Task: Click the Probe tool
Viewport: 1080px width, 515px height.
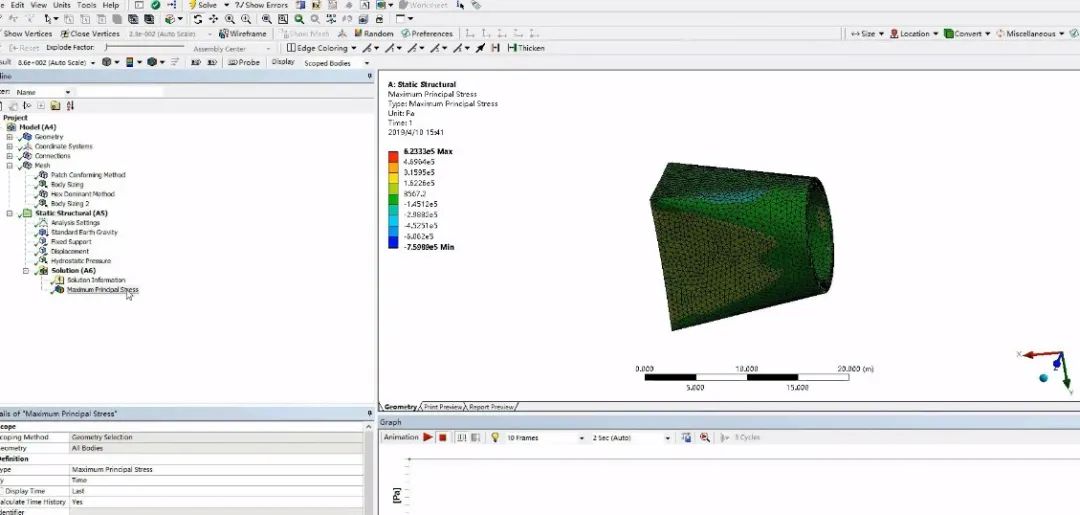Action: pyautogui.click(x=244, y=62)
